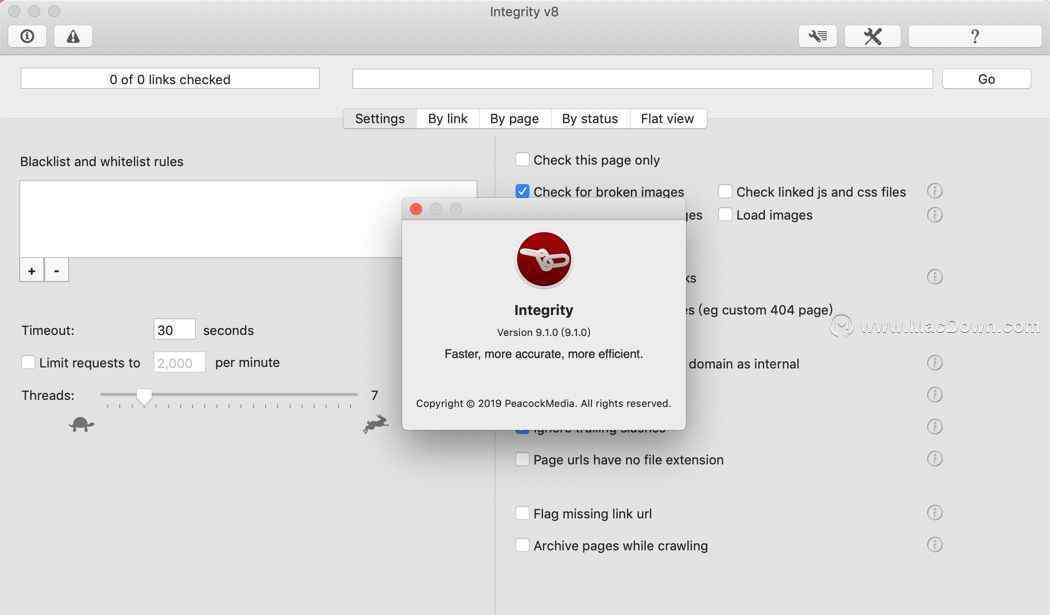
Task: Open the Flat view tab
Action: pos(668,119)
